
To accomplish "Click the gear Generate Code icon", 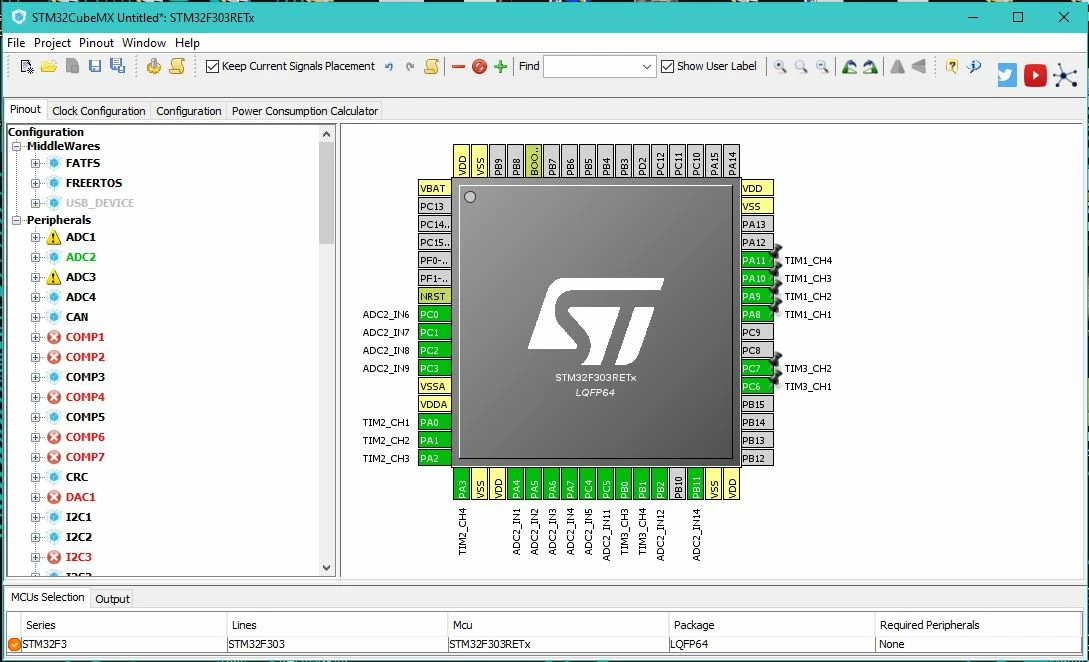I will [153, 67].
